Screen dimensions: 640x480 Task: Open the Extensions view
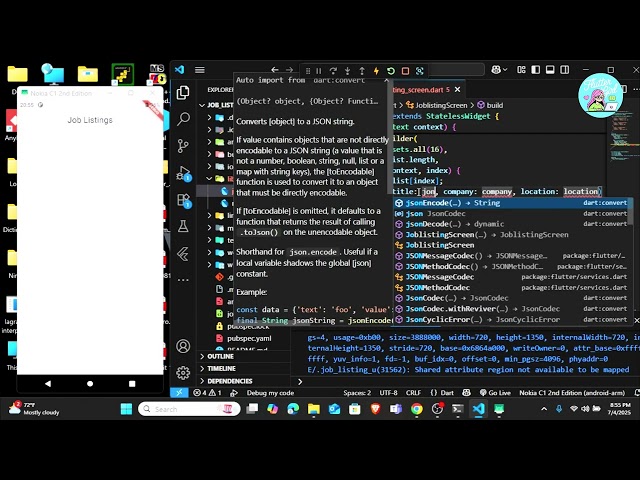click(x=184, y=200)
